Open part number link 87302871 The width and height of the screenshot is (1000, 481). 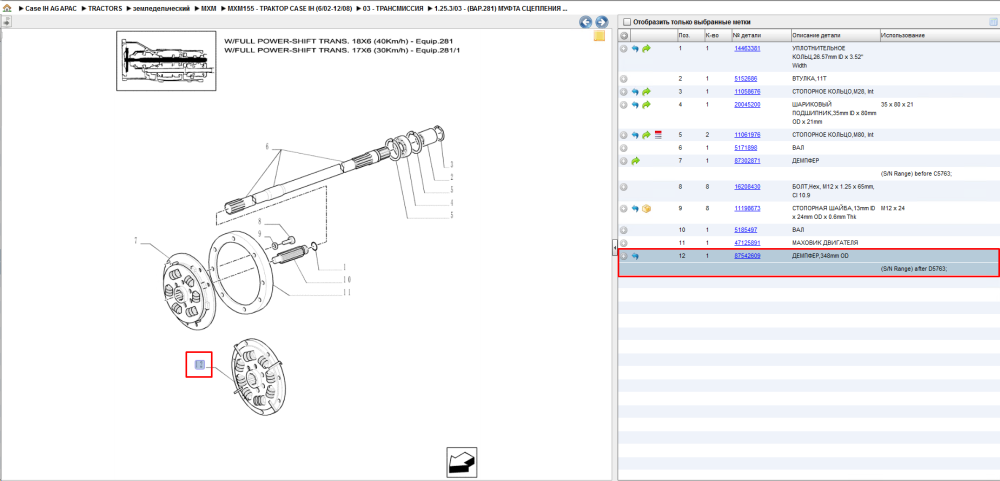[x=747, y=161]
